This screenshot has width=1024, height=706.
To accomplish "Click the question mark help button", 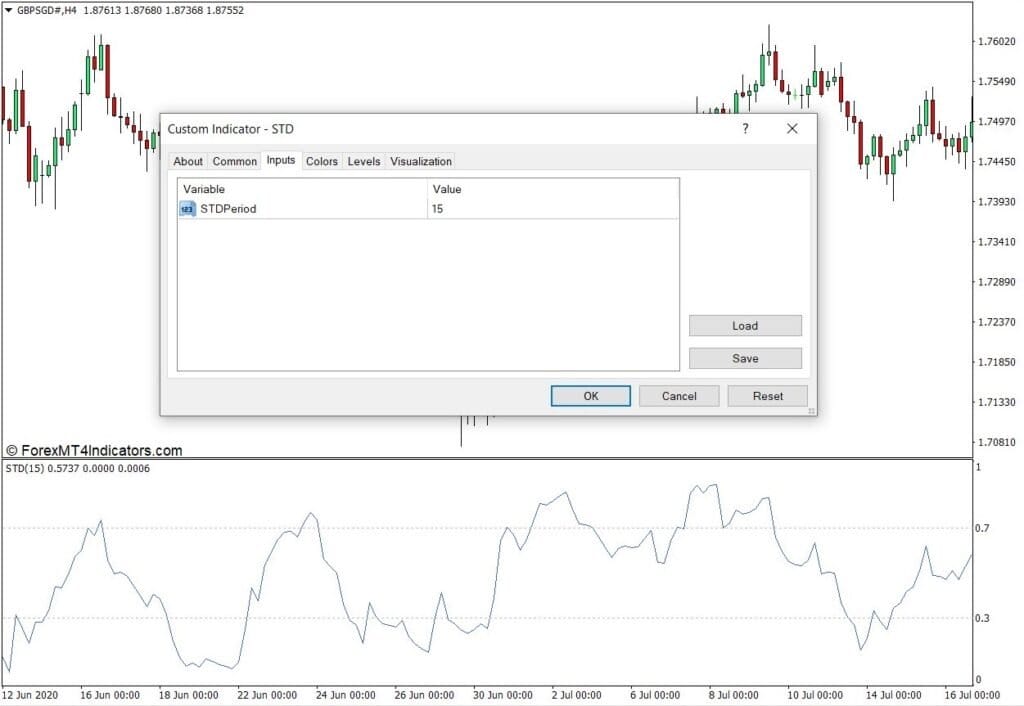I will [x=745, y=129].
